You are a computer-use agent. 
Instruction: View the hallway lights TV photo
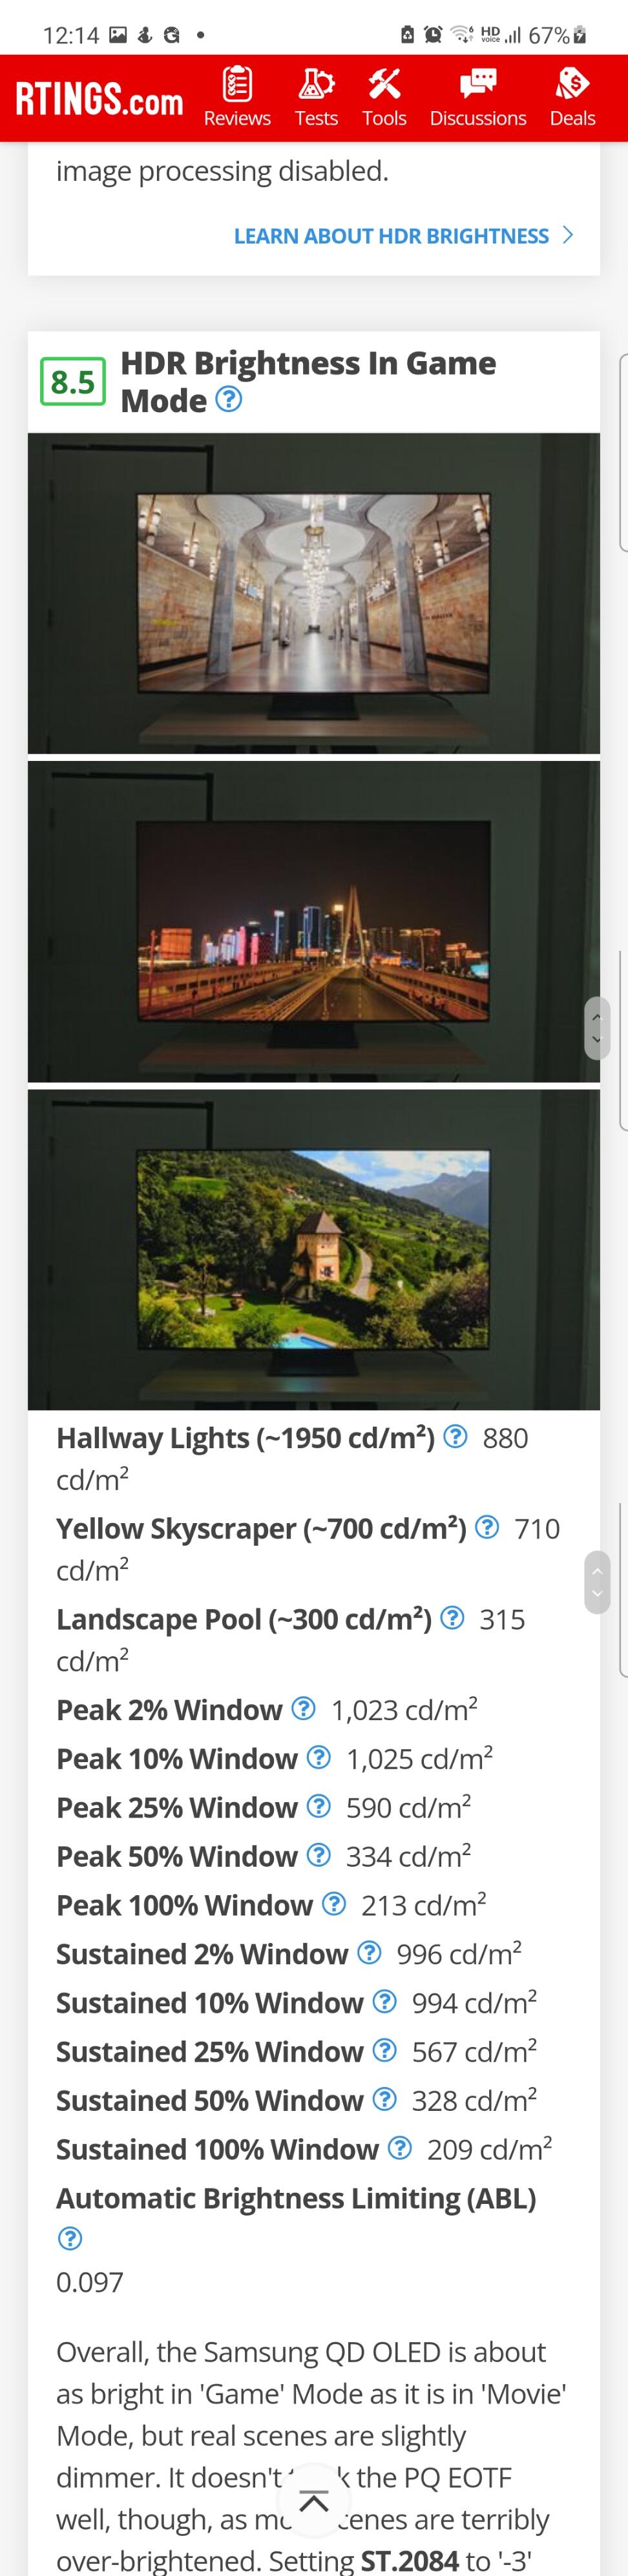314,593
